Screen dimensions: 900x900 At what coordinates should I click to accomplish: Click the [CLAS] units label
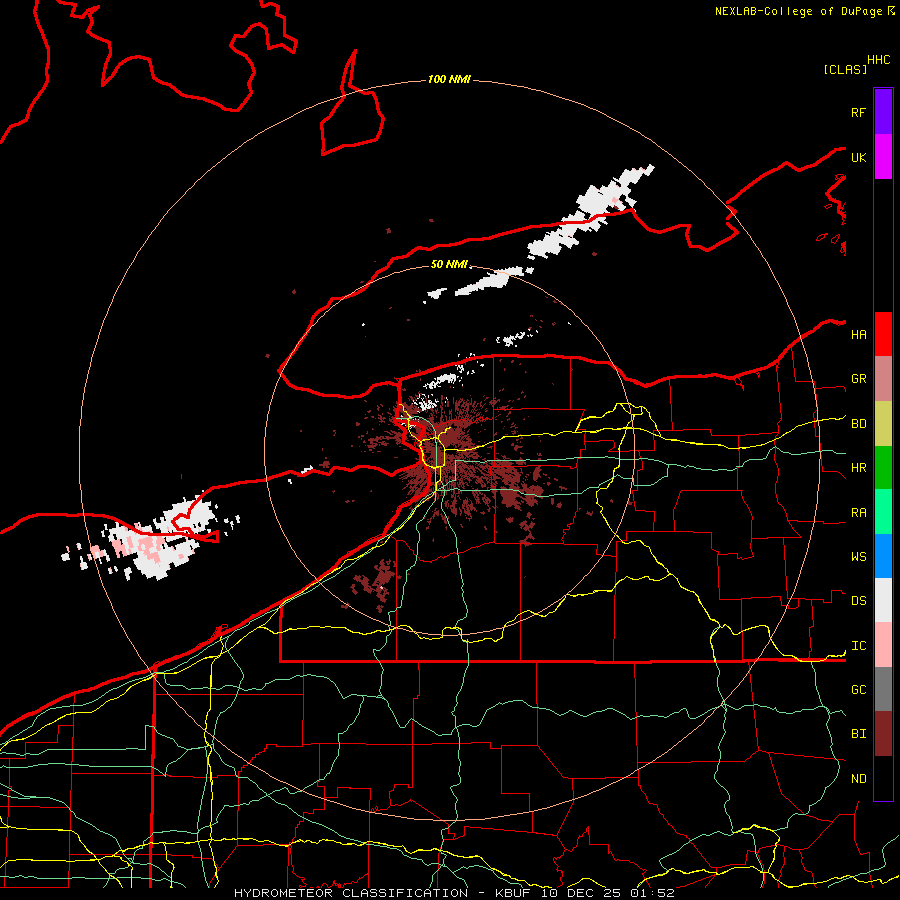click(x=845, y=69)
